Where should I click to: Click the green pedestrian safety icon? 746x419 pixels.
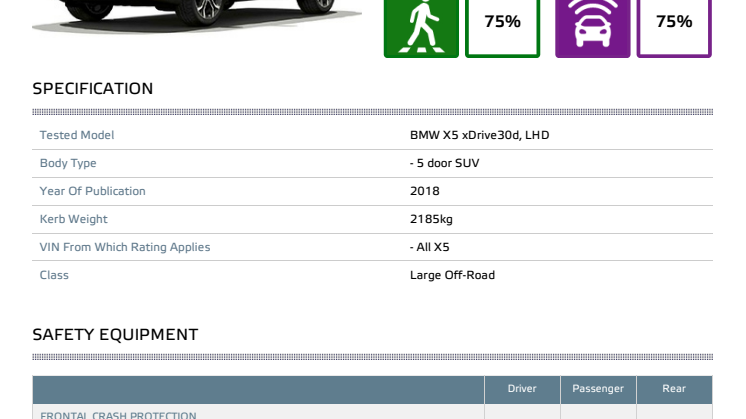[x=421, y=28]
